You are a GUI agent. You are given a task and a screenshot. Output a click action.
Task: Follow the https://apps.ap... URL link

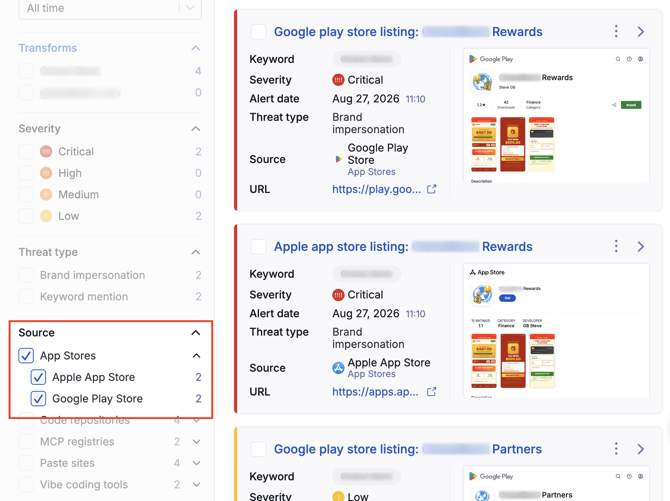click(375, 392)
